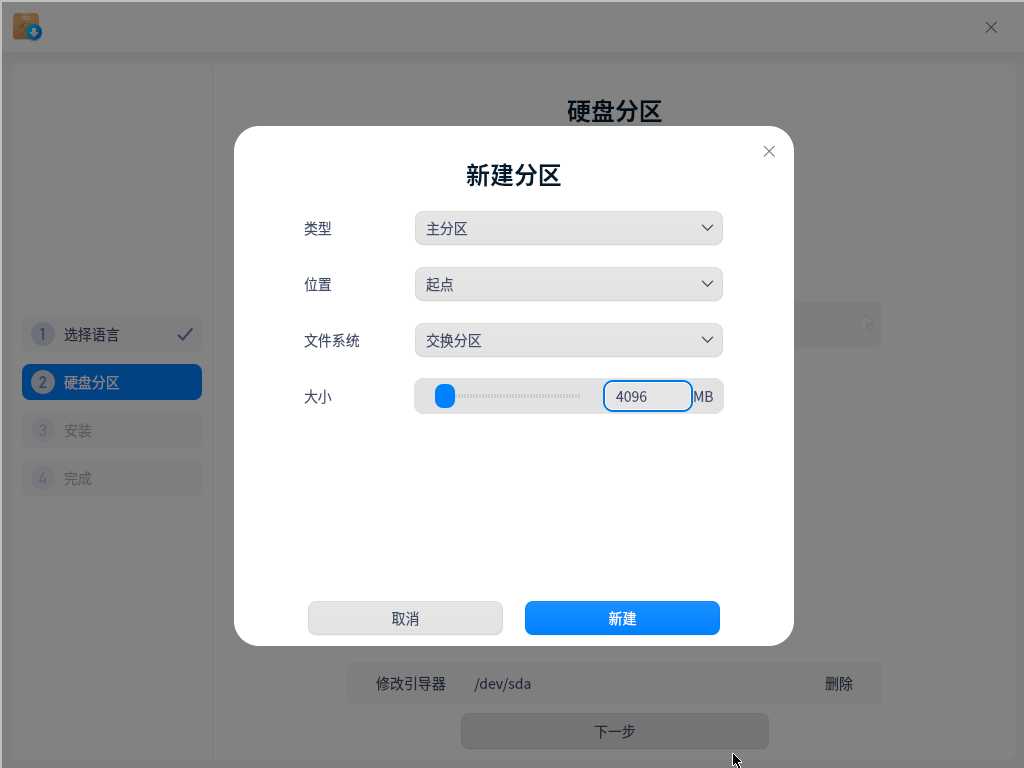
Task: Click the blue 新建 button
Action: click(622, 618)
